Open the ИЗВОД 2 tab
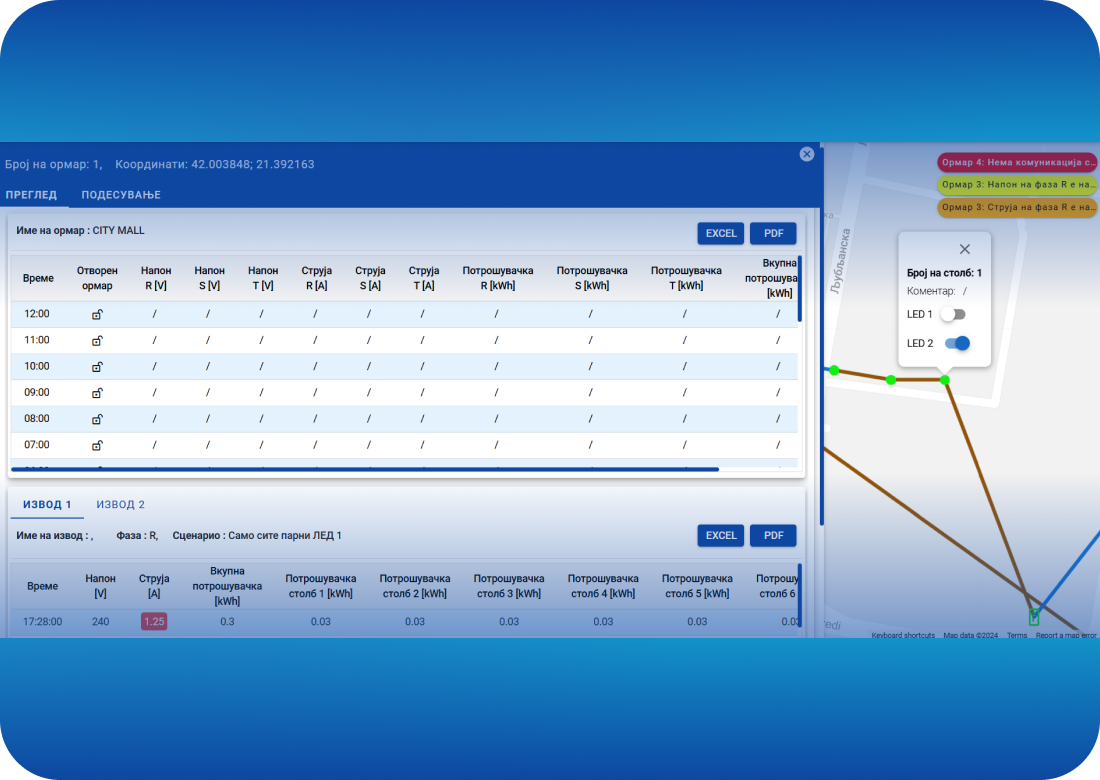Screen dimensions: 1100x780 120,505
